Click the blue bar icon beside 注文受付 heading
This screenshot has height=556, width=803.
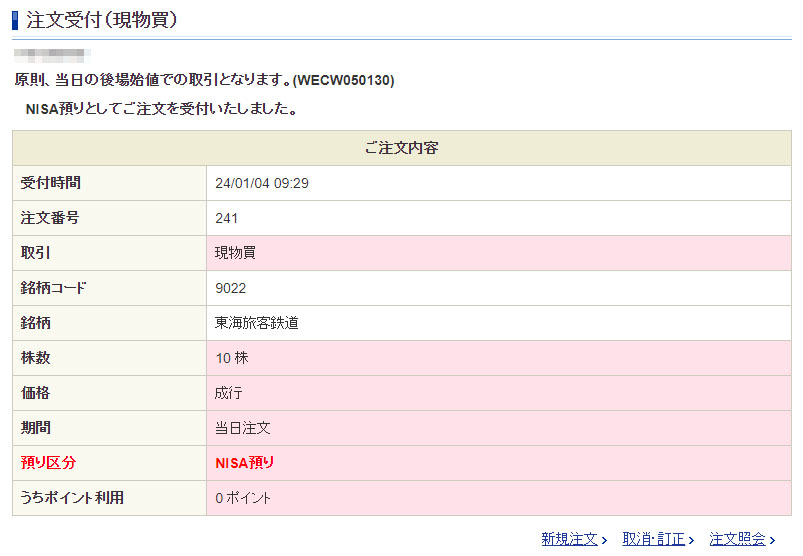pos(15,19)
